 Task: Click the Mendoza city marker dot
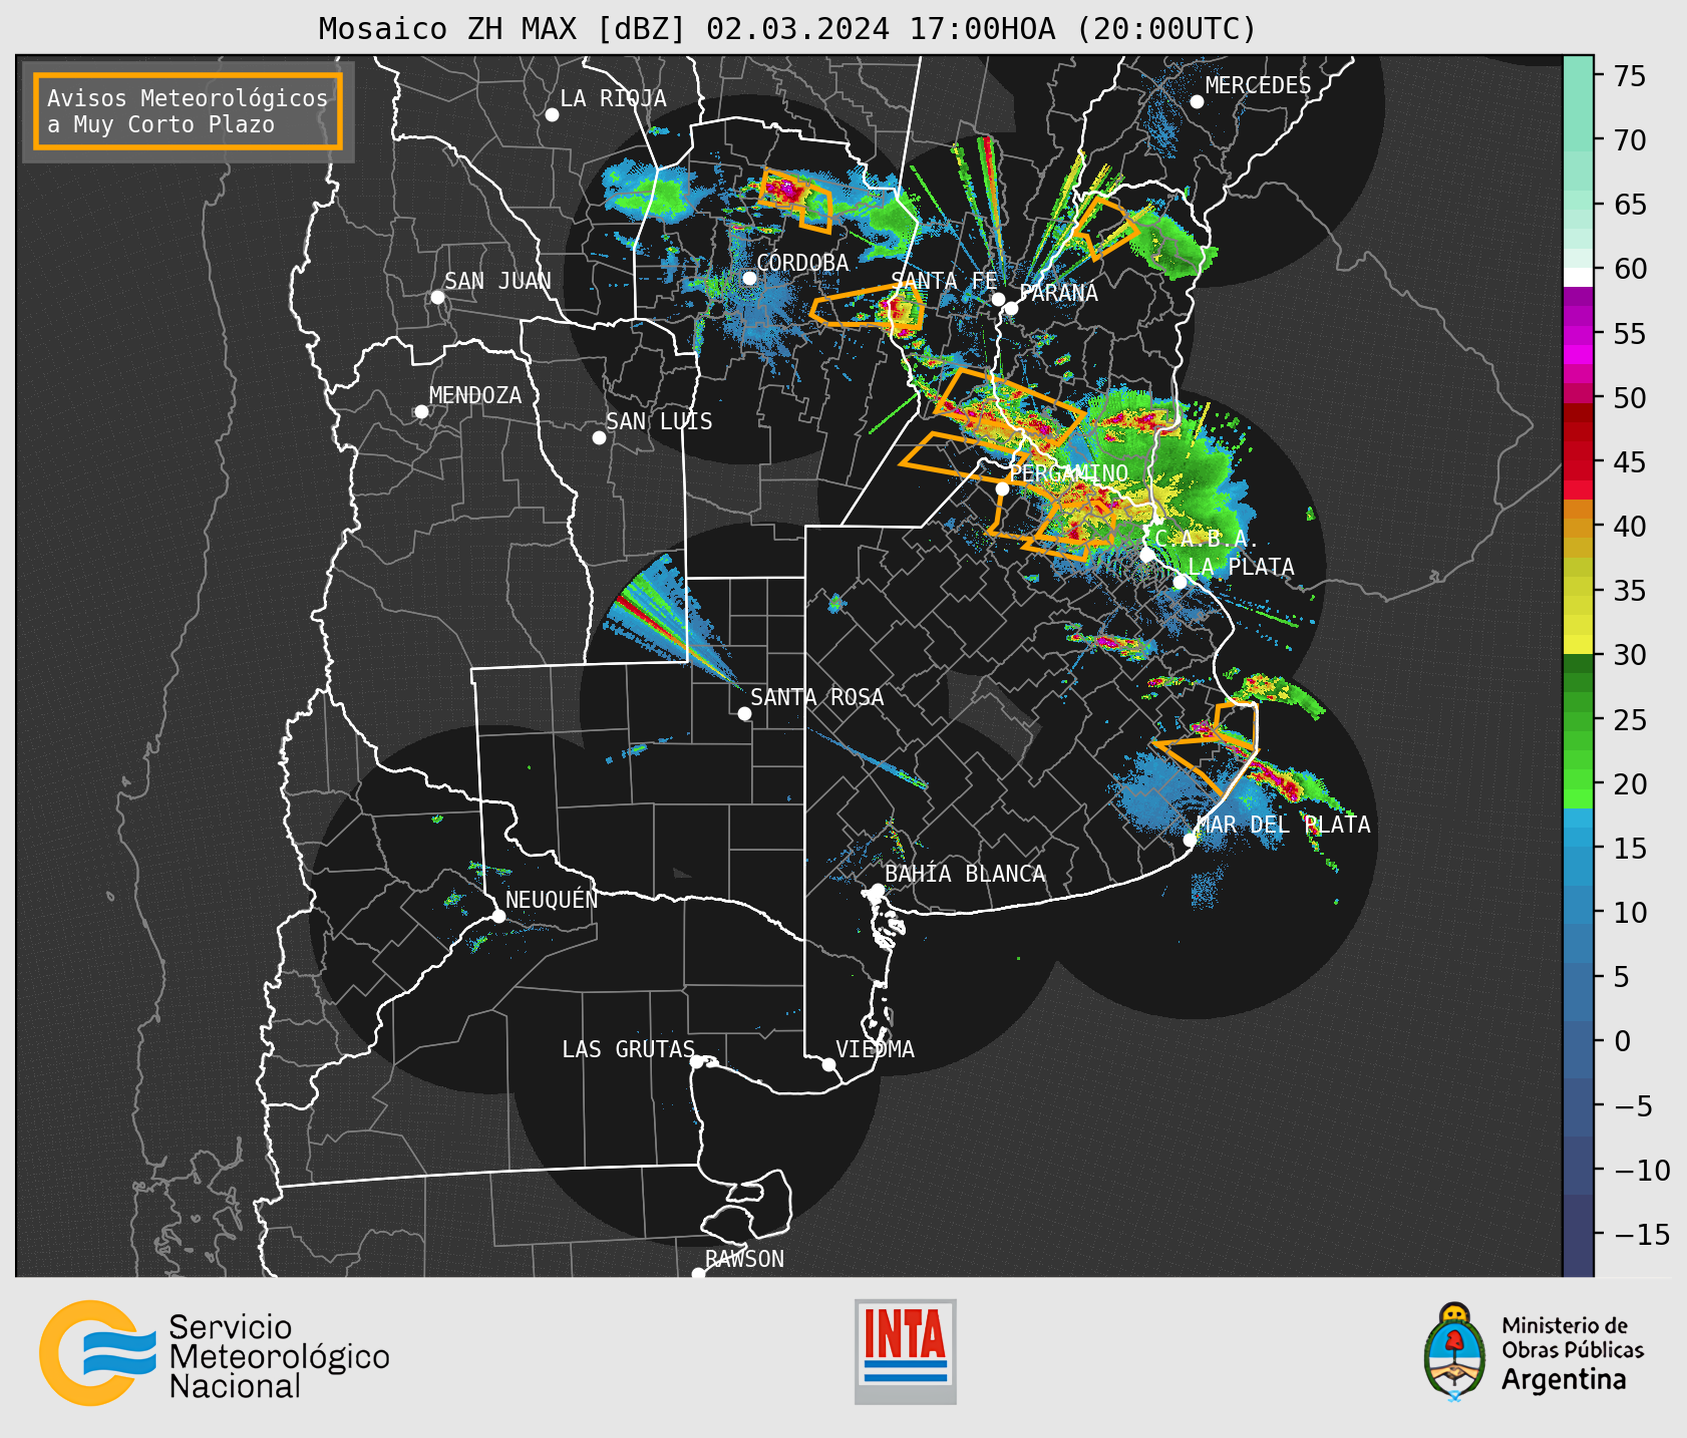tap(421, 412)
